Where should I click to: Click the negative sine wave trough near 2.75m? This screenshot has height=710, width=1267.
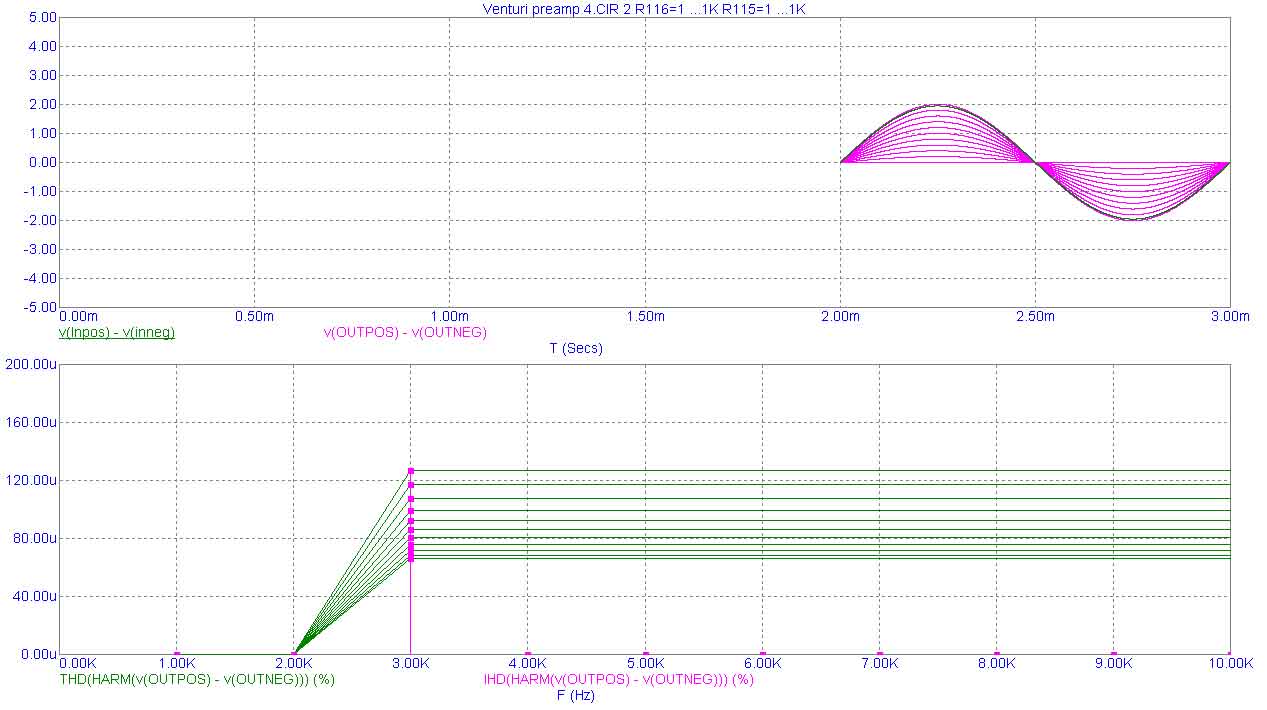[x=1133, y=219]
